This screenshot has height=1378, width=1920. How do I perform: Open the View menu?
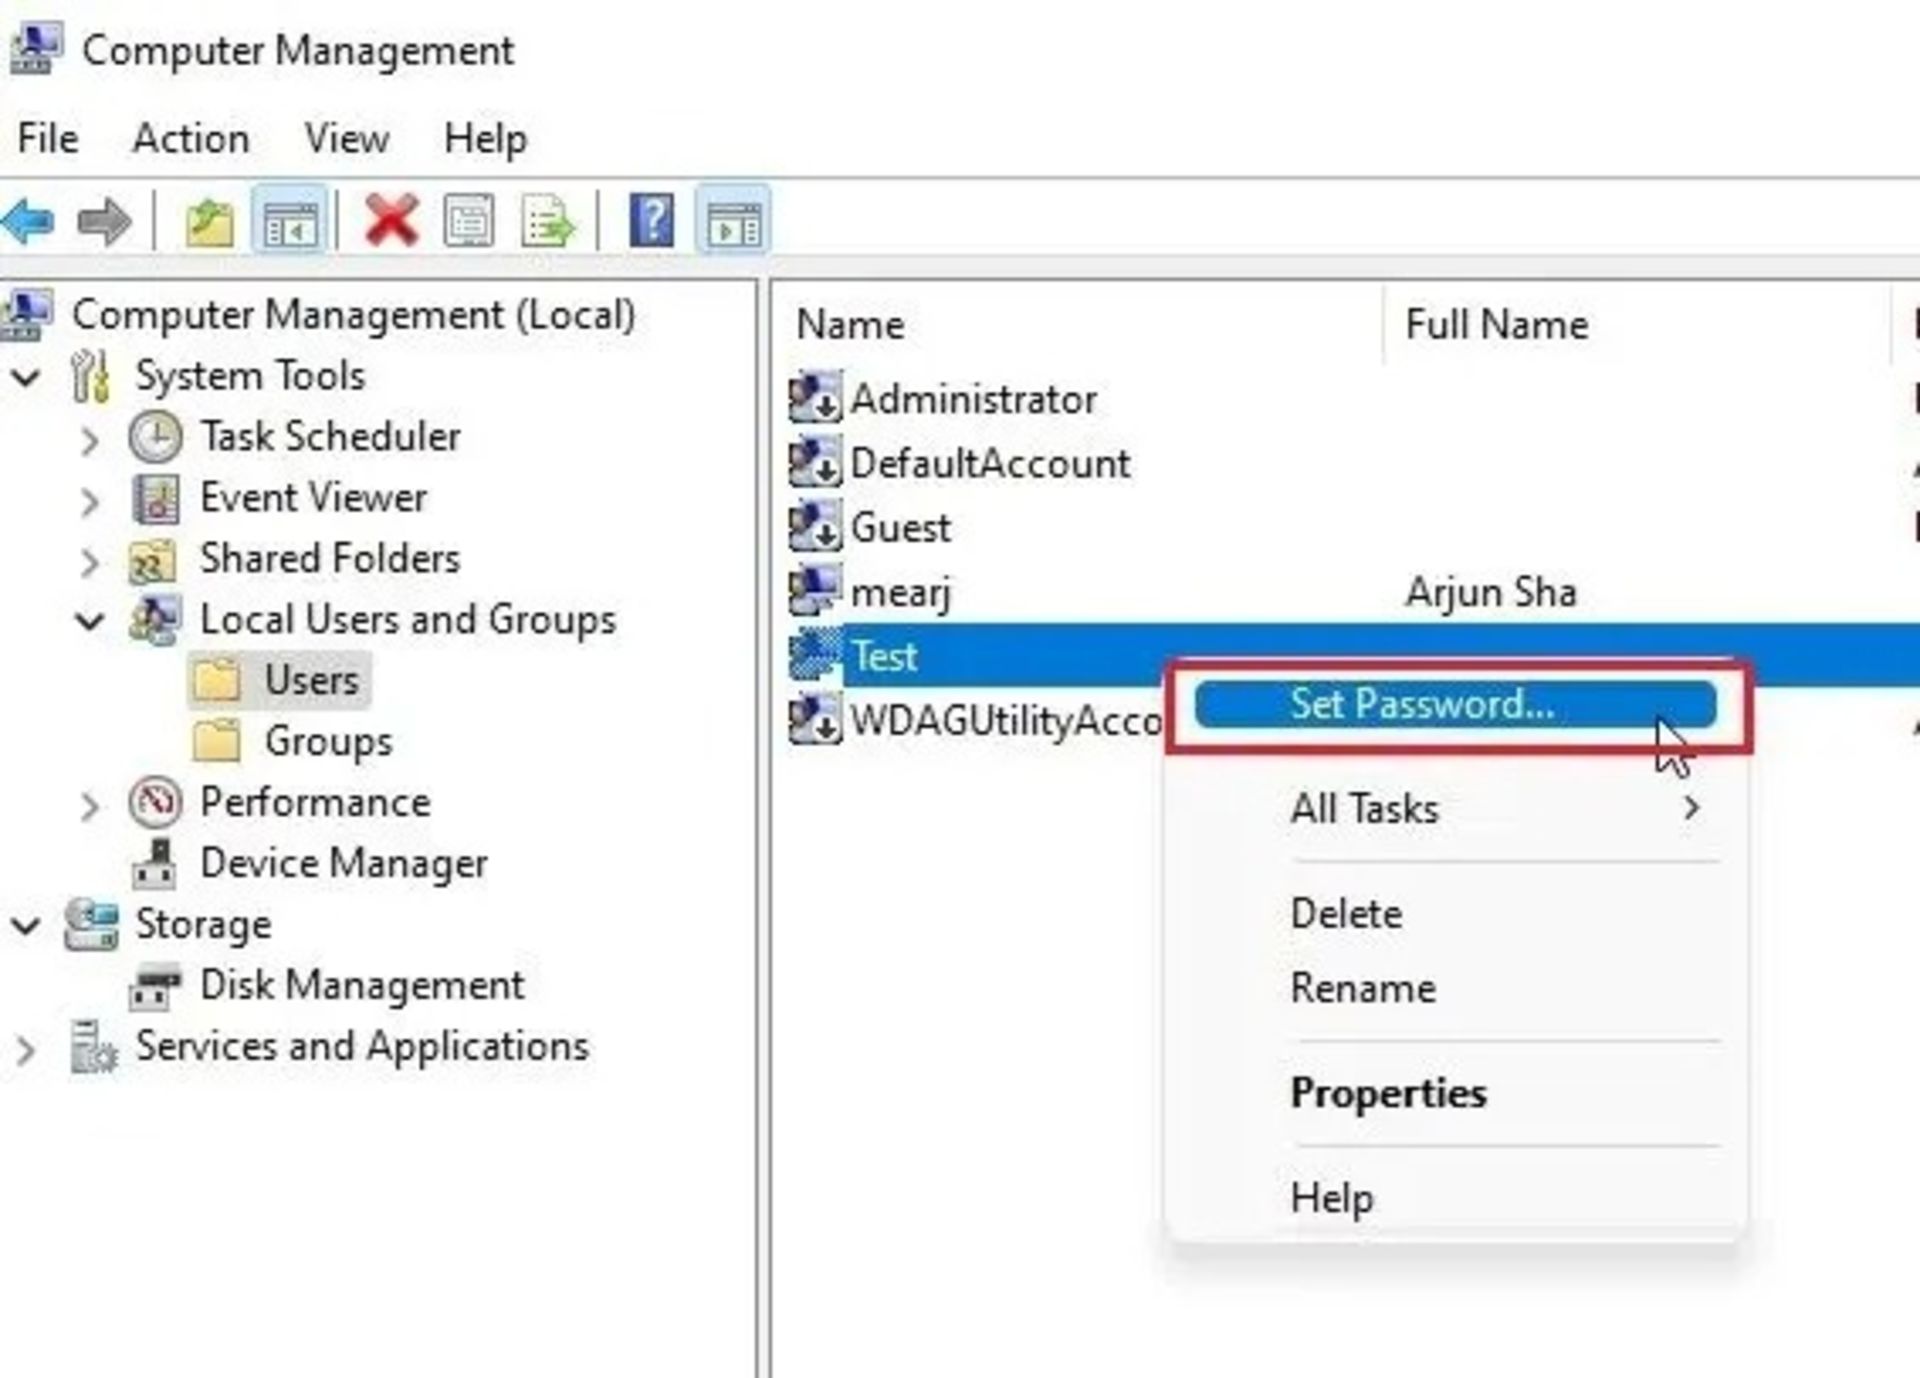[x=346, y=138]
